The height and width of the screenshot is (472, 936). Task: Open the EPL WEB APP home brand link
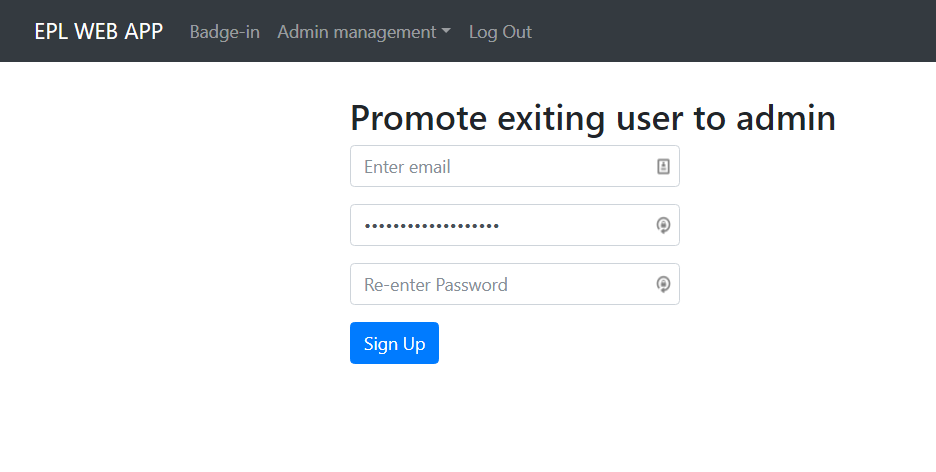(x=98, y=31)
